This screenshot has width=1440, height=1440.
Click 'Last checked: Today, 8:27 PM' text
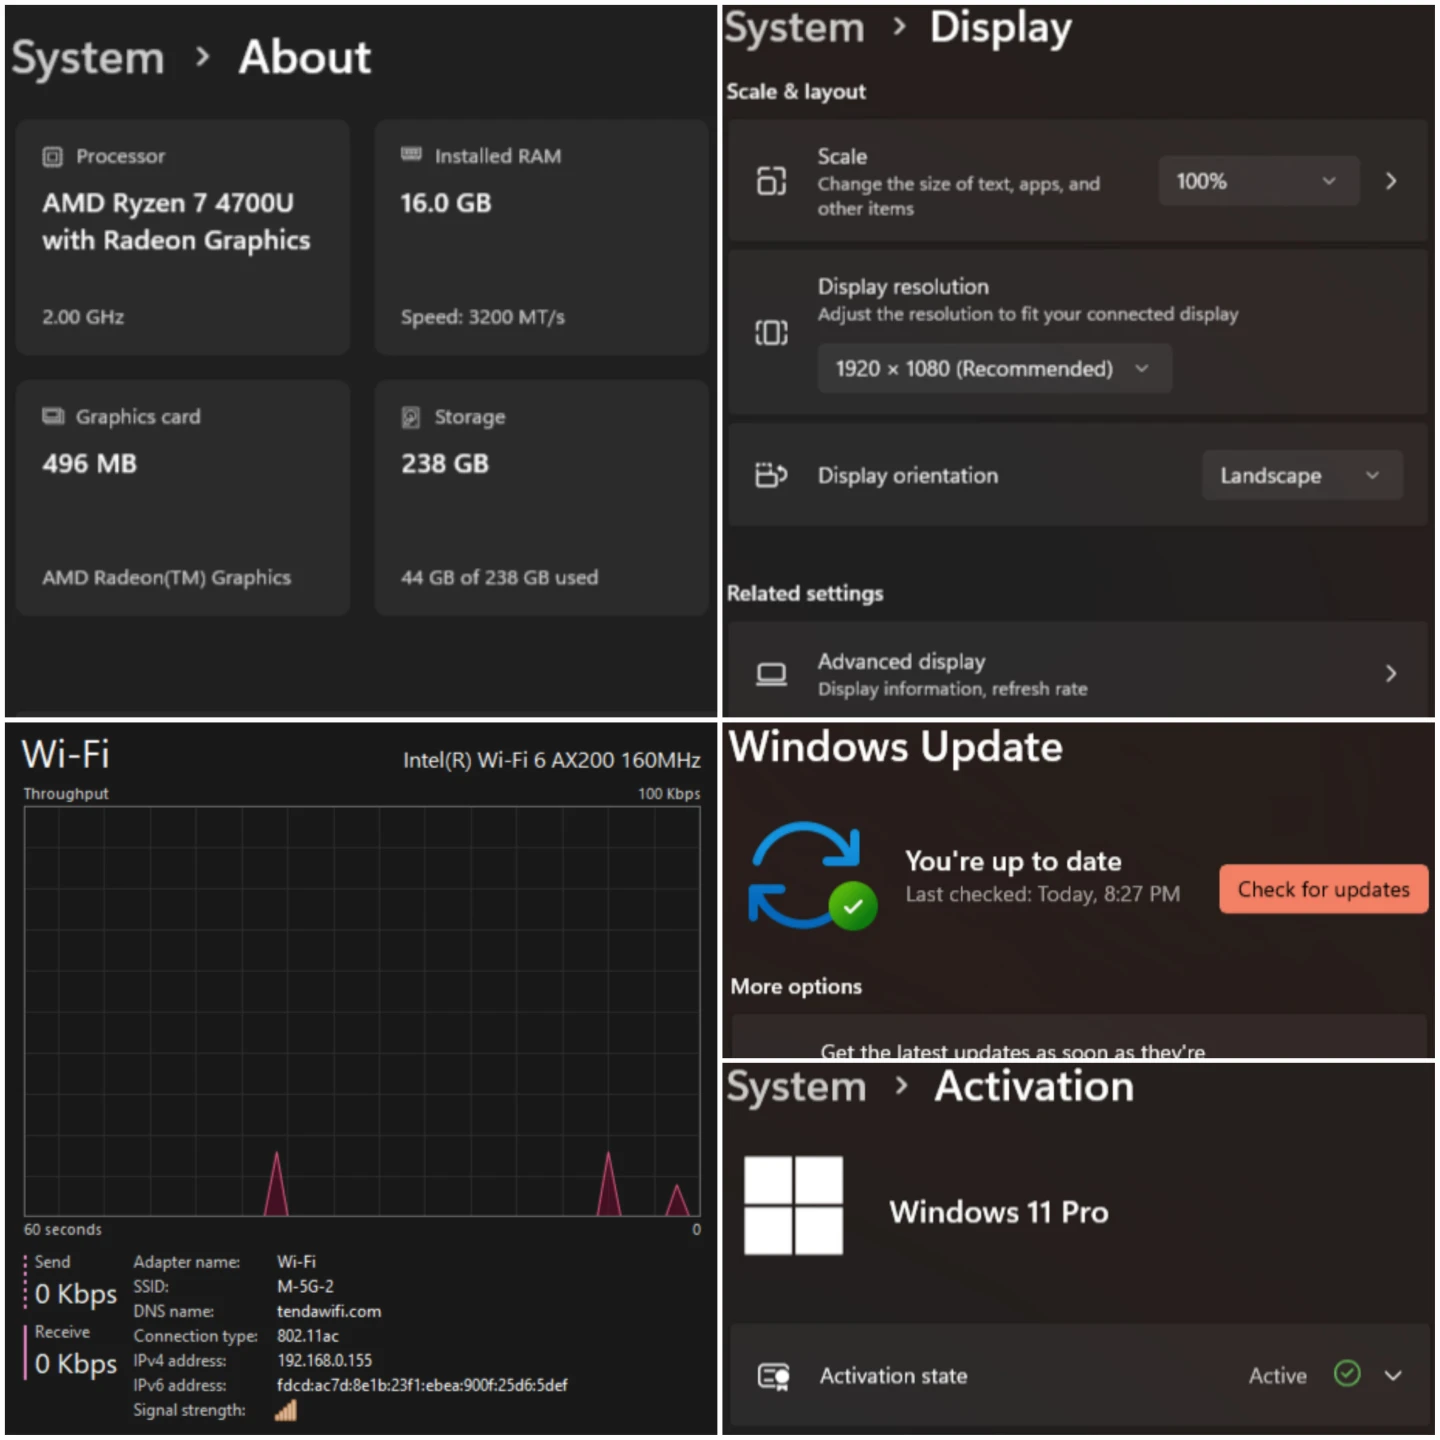[x=1043, y=894]
